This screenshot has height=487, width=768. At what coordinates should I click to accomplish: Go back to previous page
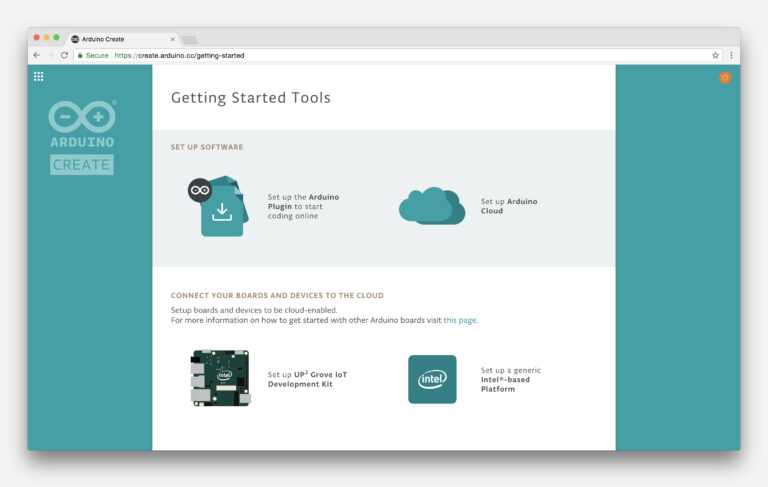pyautogui.click(x=37, y=55)
